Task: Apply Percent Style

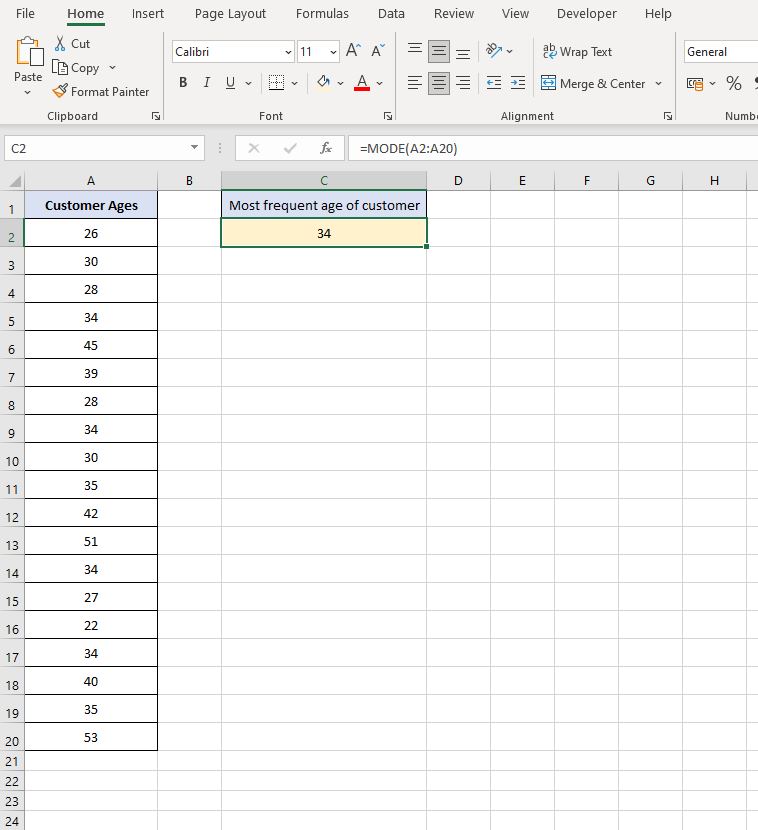Action: [x=734, y=83]
